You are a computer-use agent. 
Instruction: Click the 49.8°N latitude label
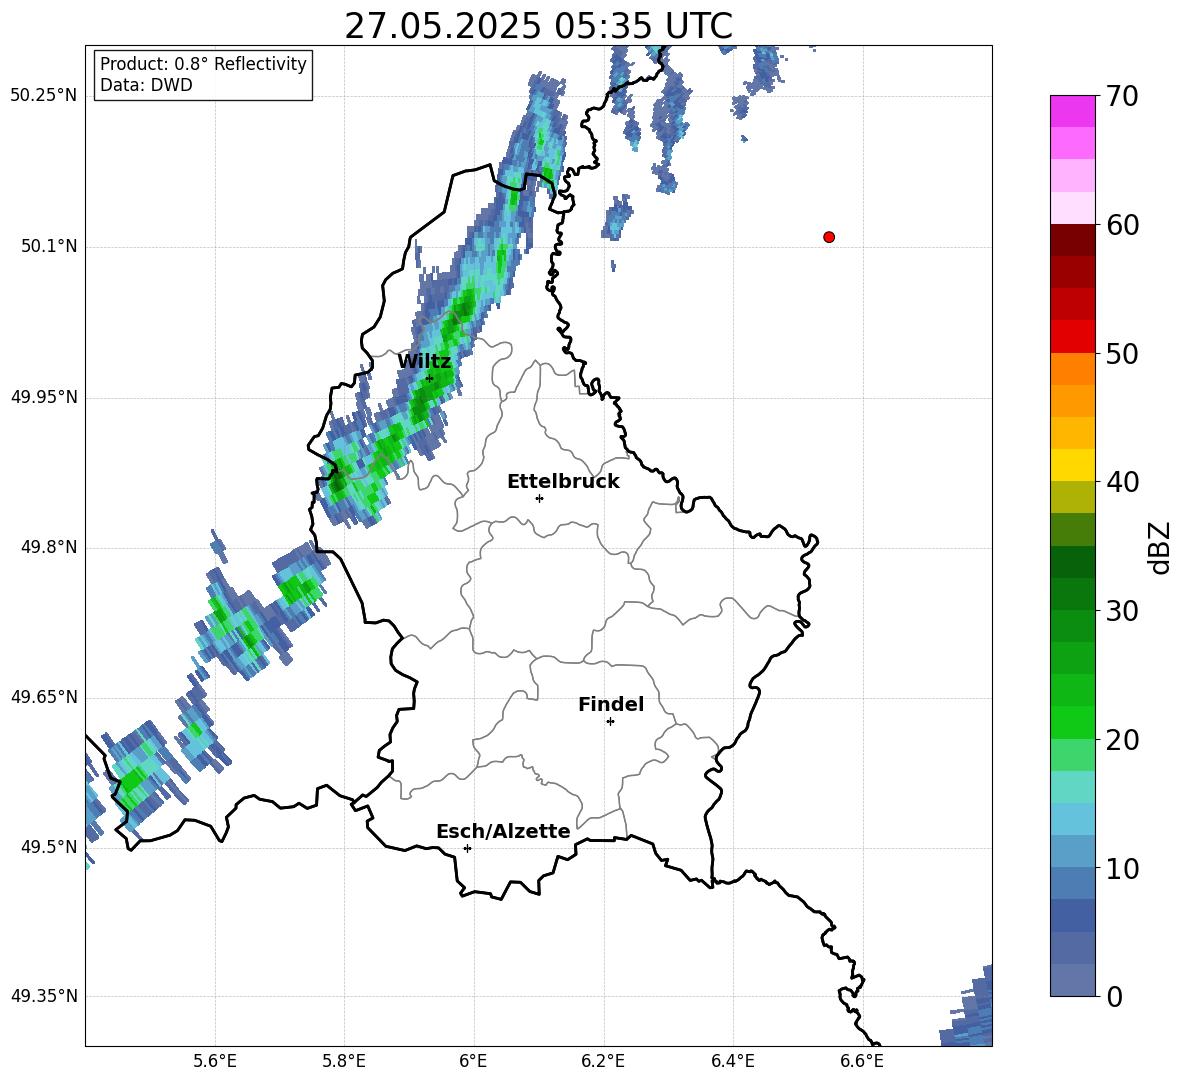click(49, 547)
